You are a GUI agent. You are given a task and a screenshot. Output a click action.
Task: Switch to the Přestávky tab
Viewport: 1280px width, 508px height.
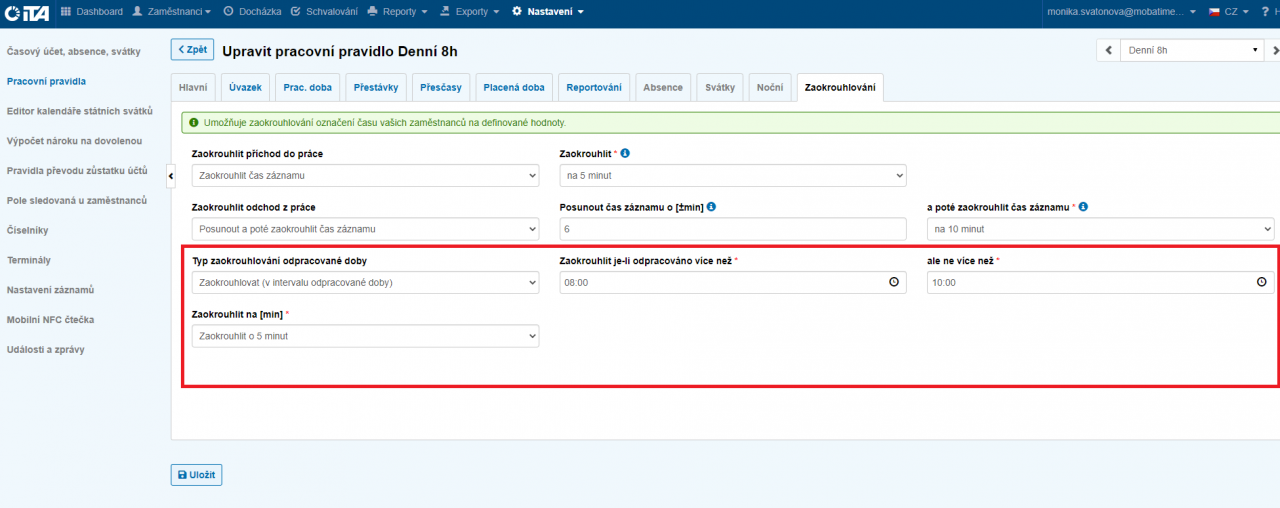[376, 88]
